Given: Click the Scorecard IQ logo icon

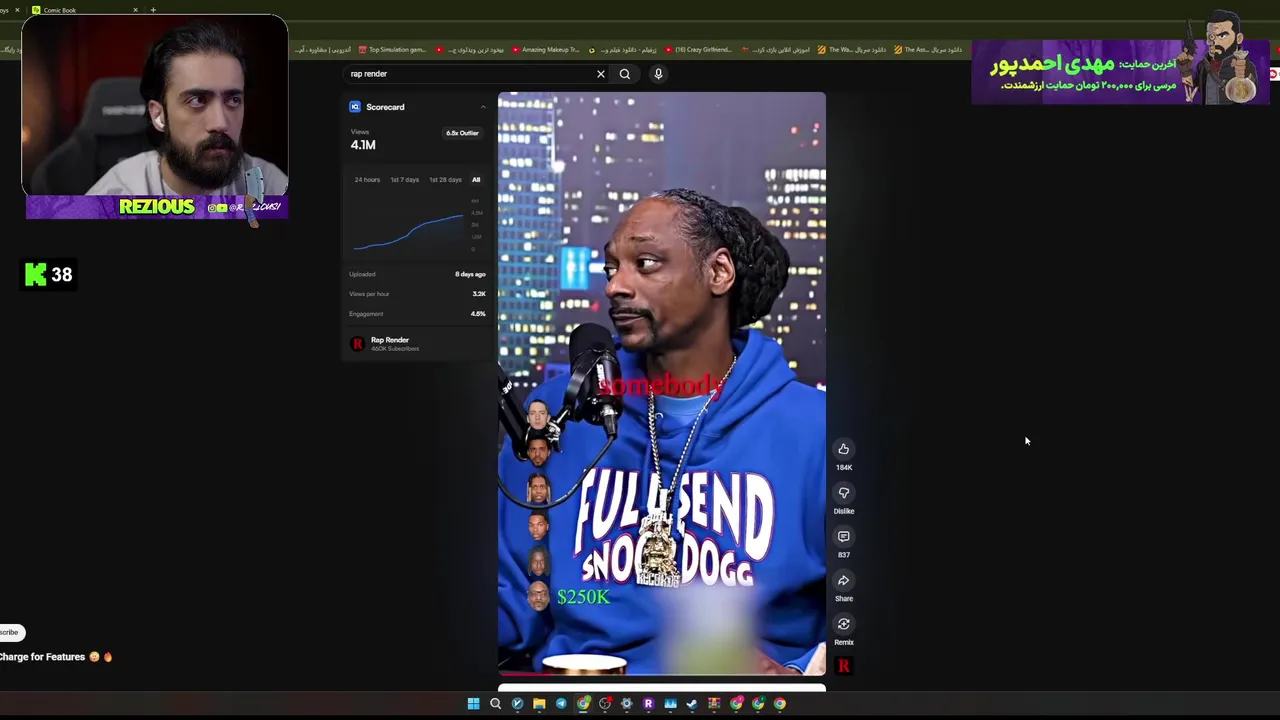Looking at the screenshot, I should [355, 107].
